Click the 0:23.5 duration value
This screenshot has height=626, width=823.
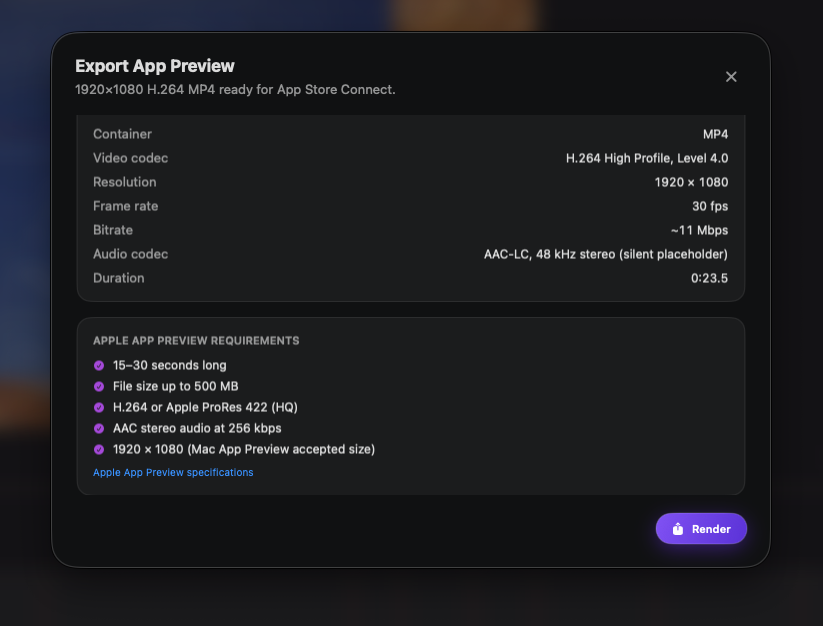click(x=709, y=278)
